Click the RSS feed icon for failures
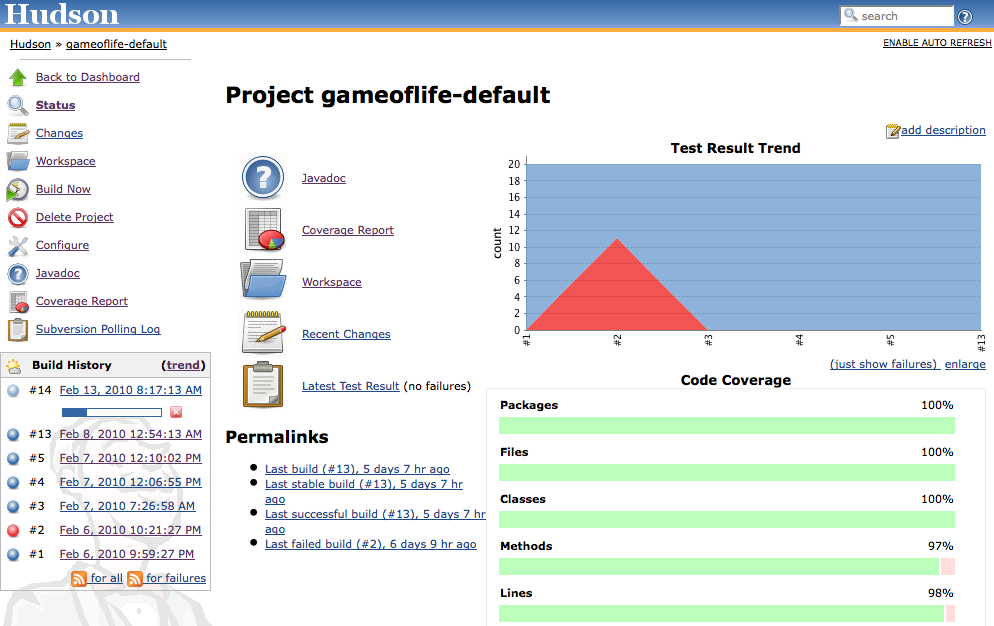Image resolution: width=994 pixels, height=626 pixels. 135,578
